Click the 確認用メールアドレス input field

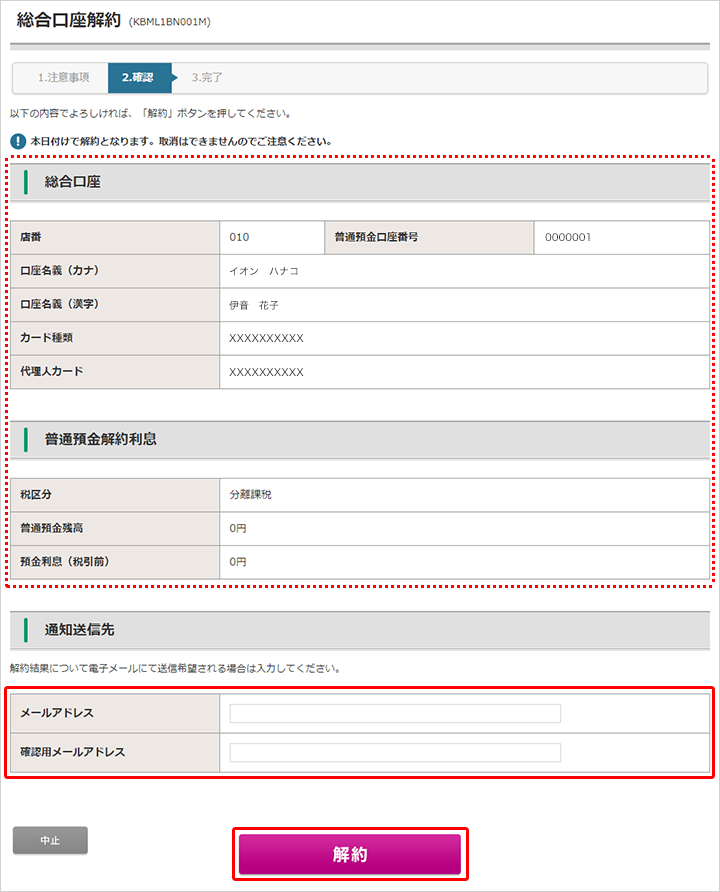tap(395, 752)
